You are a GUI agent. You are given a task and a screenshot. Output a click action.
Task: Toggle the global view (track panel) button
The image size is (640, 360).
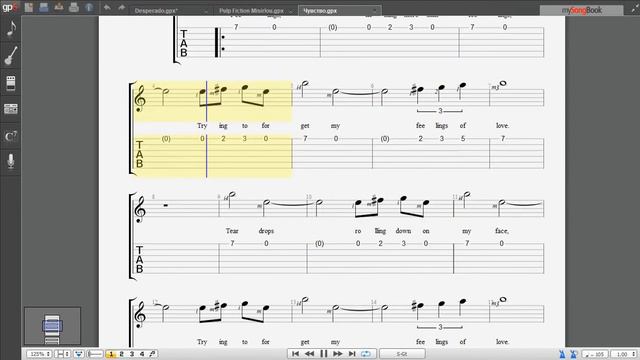click(x=95, y=354)
